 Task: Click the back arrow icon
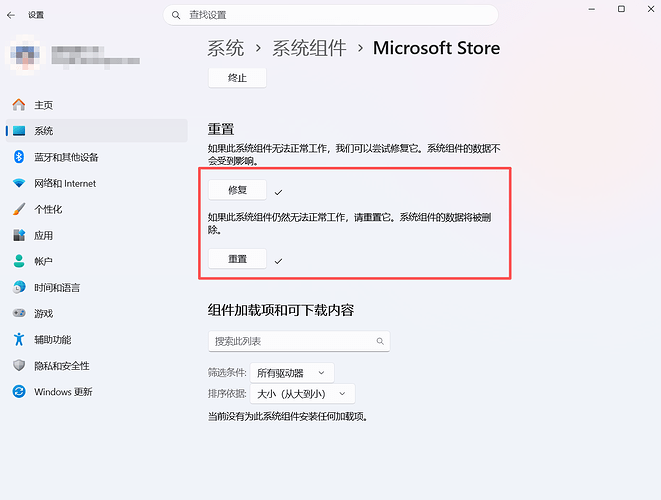pos(11,15)
